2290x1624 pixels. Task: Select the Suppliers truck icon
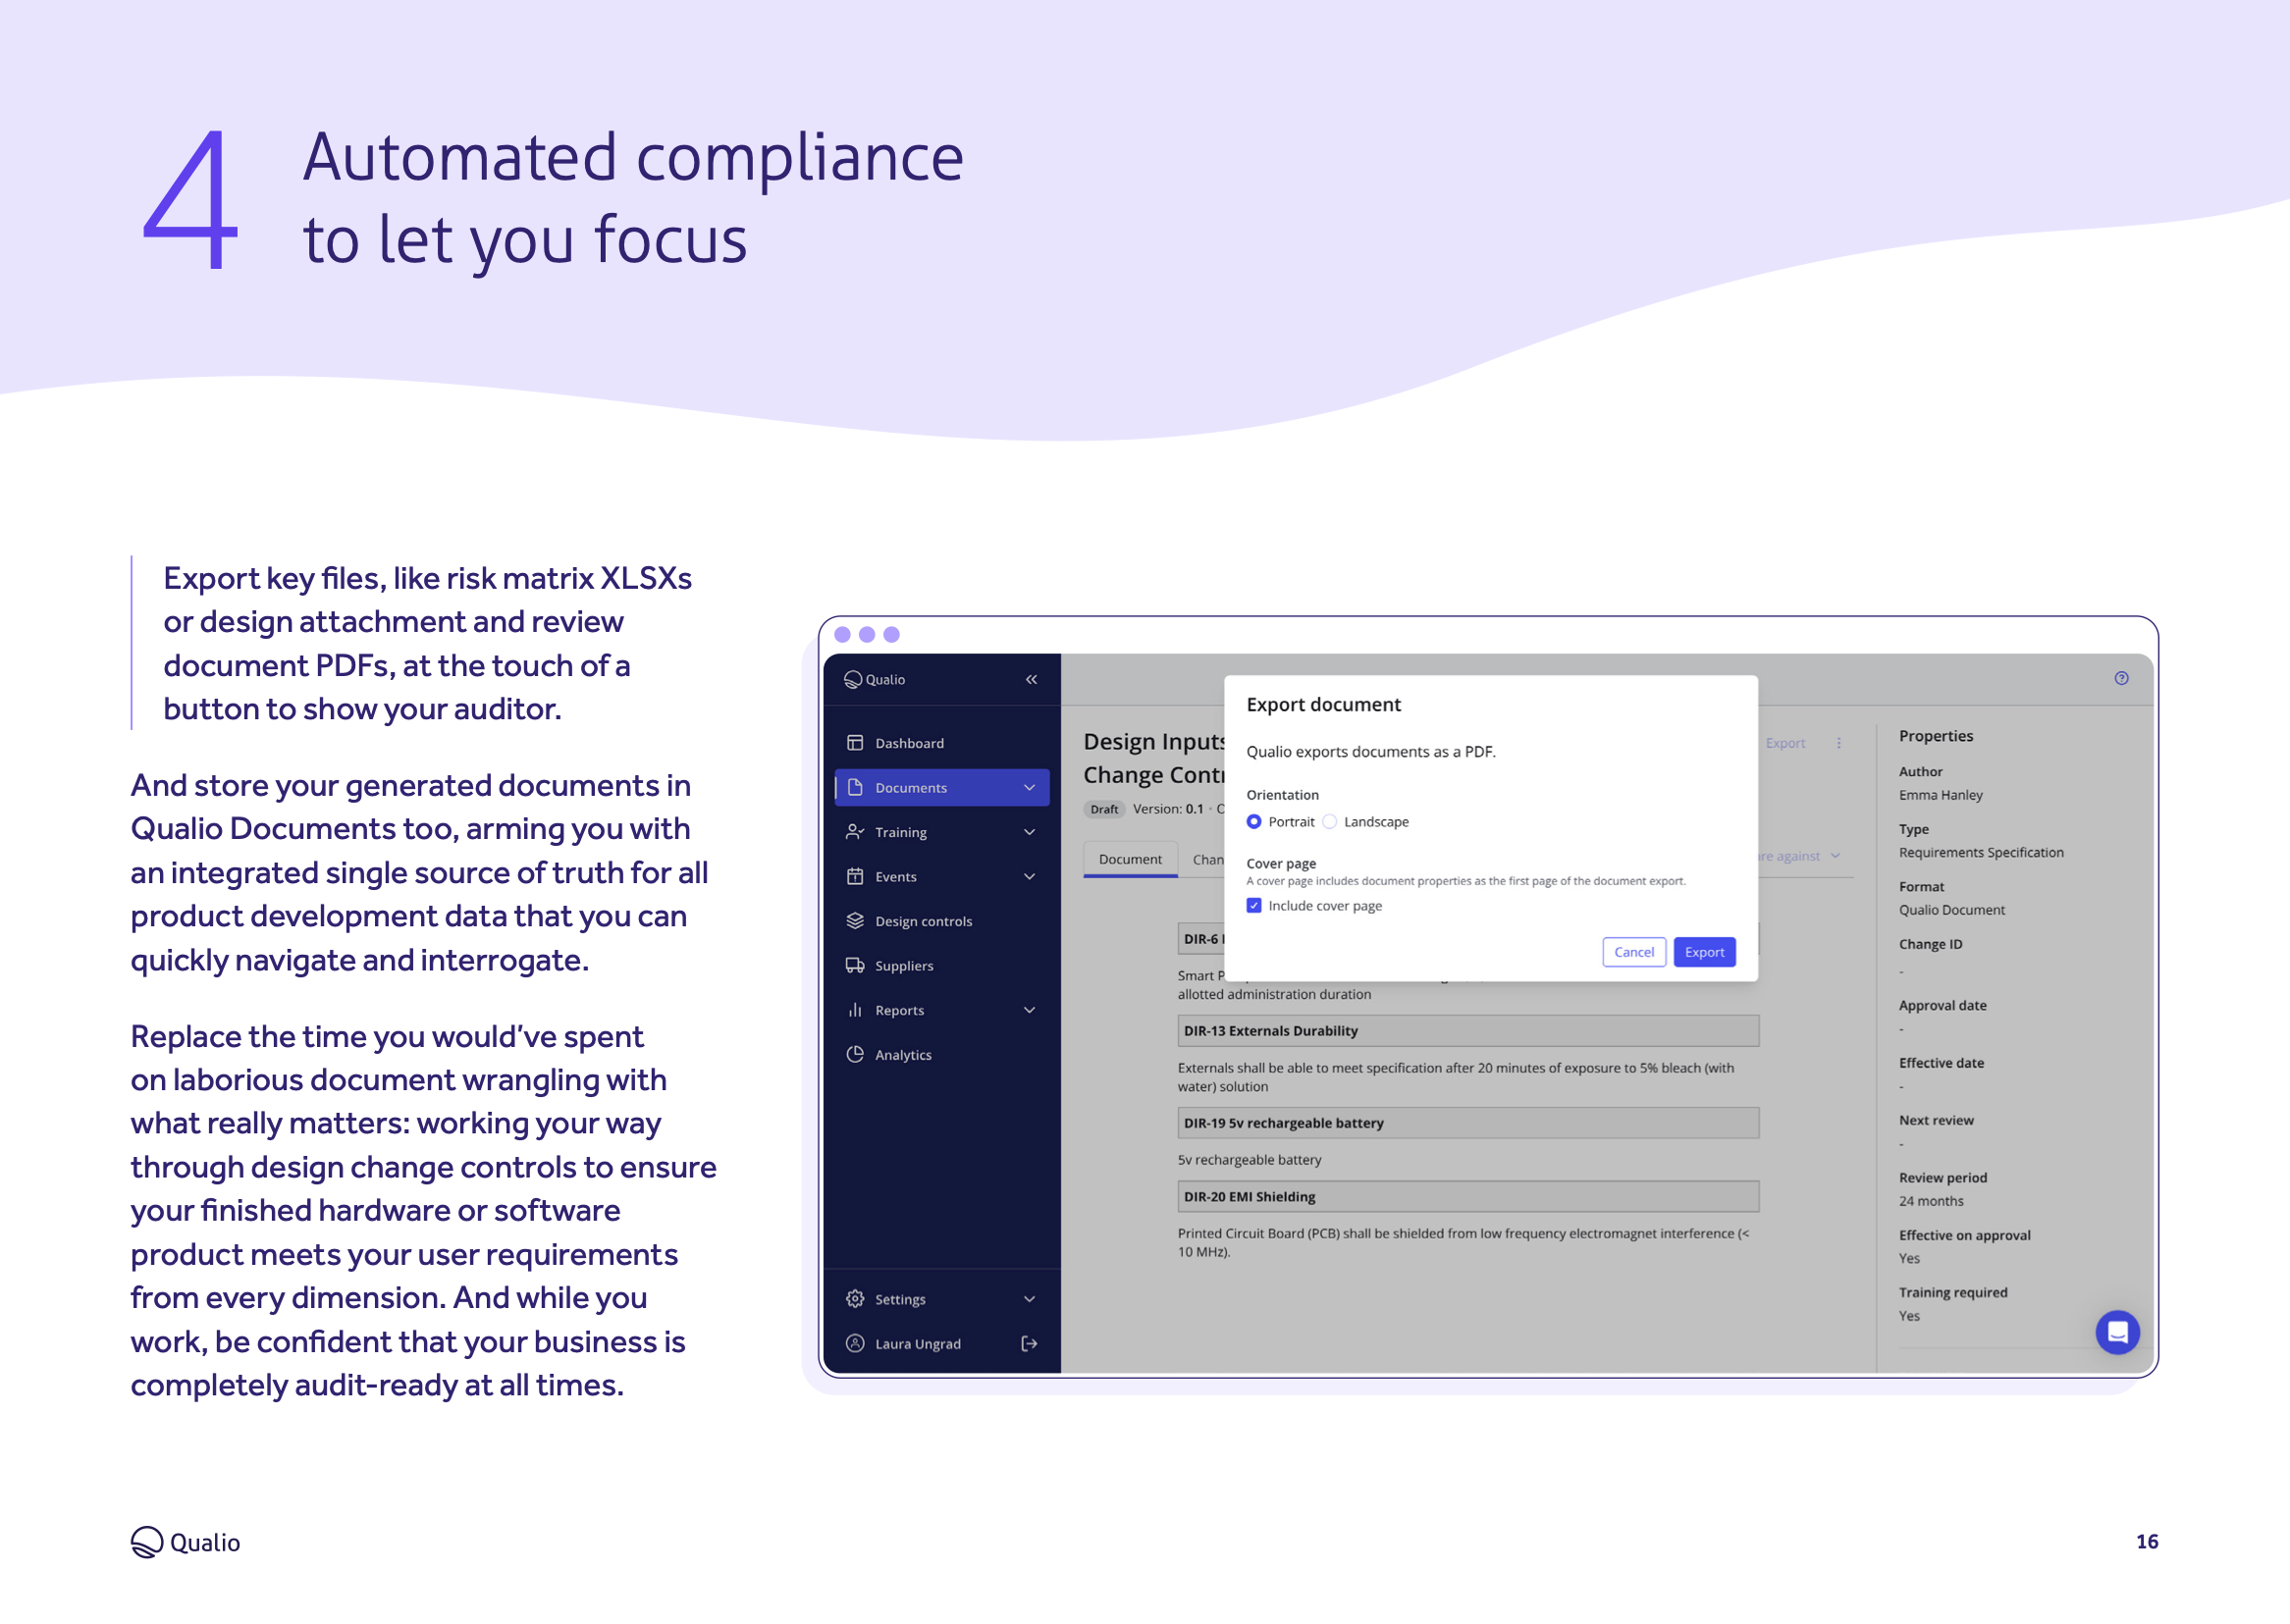tap(855, 965)
